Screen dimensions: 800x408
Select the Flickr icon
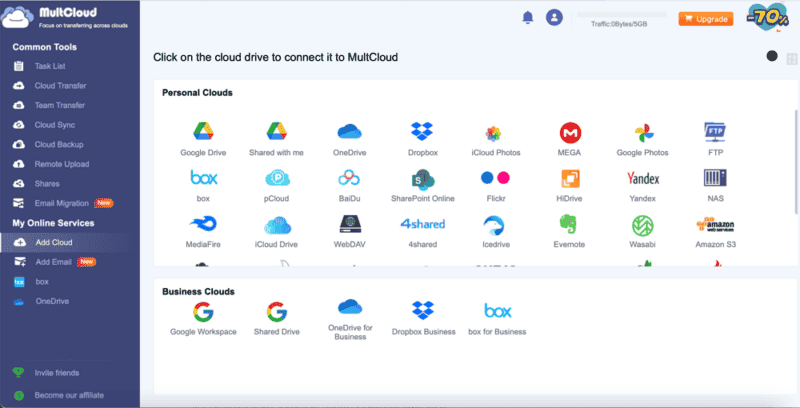pos(495,177)
